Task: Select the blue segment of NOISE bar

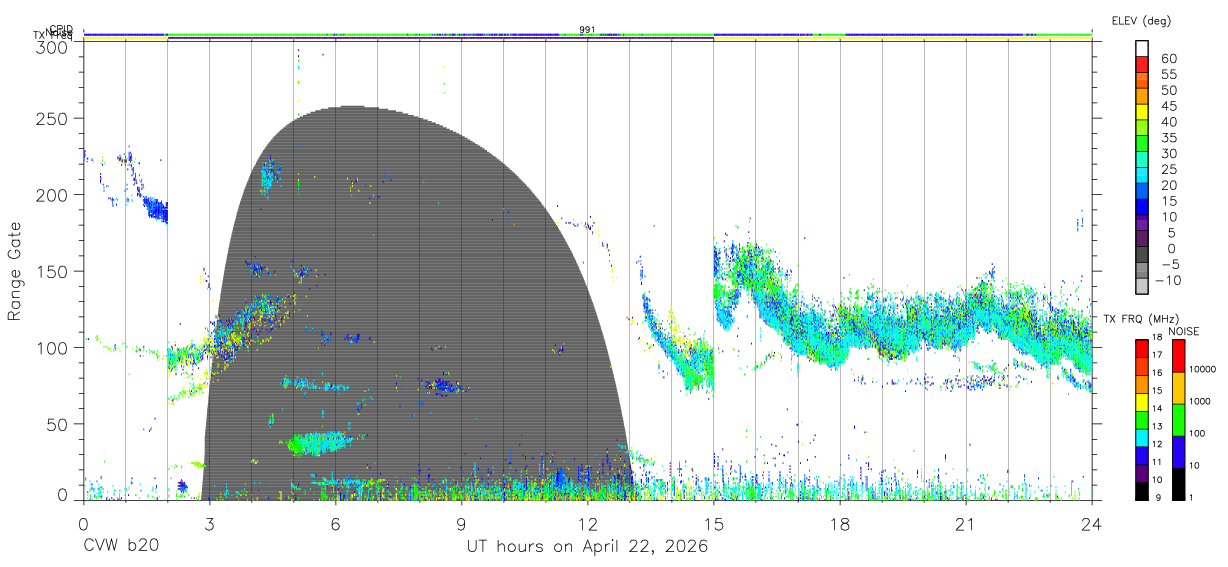Action: point(1177,452)
